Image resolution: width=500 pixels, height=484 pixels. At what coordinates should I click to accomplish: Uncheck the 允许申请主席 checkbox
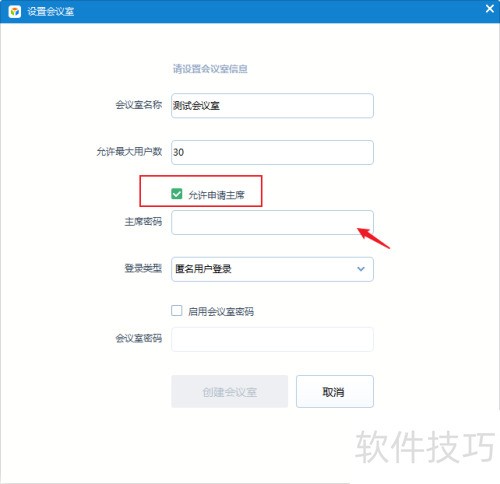click(x=177, y=194)
